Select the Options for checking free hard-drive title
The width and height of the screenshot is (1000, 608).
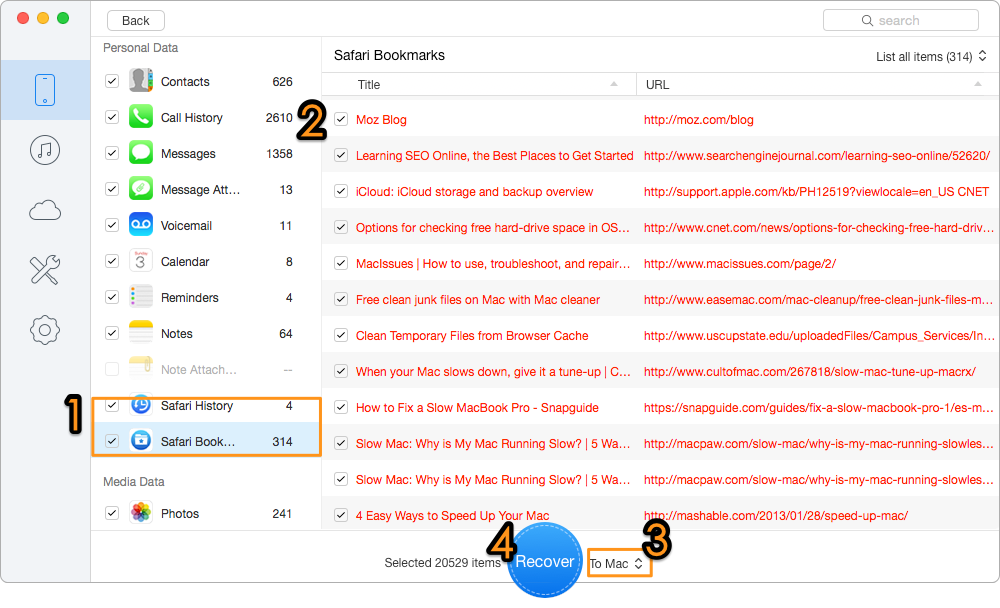[x=492, y=228]
